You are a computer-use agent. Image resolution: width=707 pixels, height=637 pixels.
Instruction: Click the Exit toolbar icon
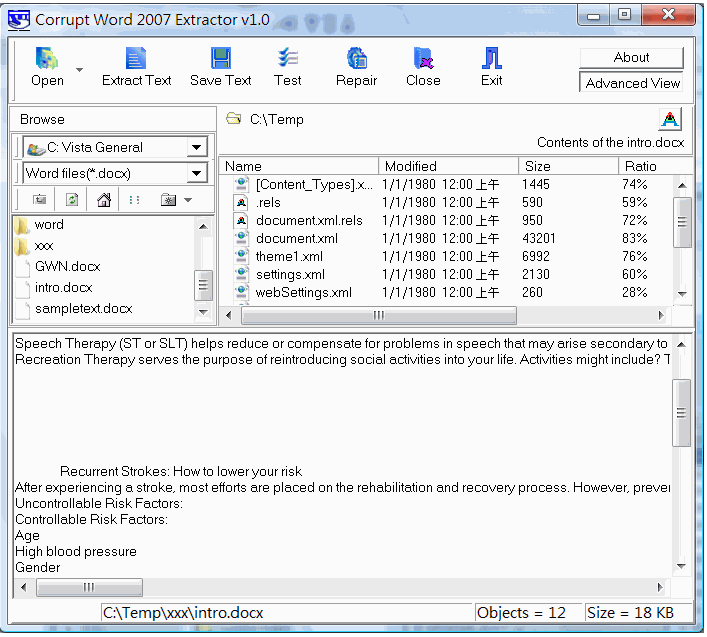click(491, 59)
